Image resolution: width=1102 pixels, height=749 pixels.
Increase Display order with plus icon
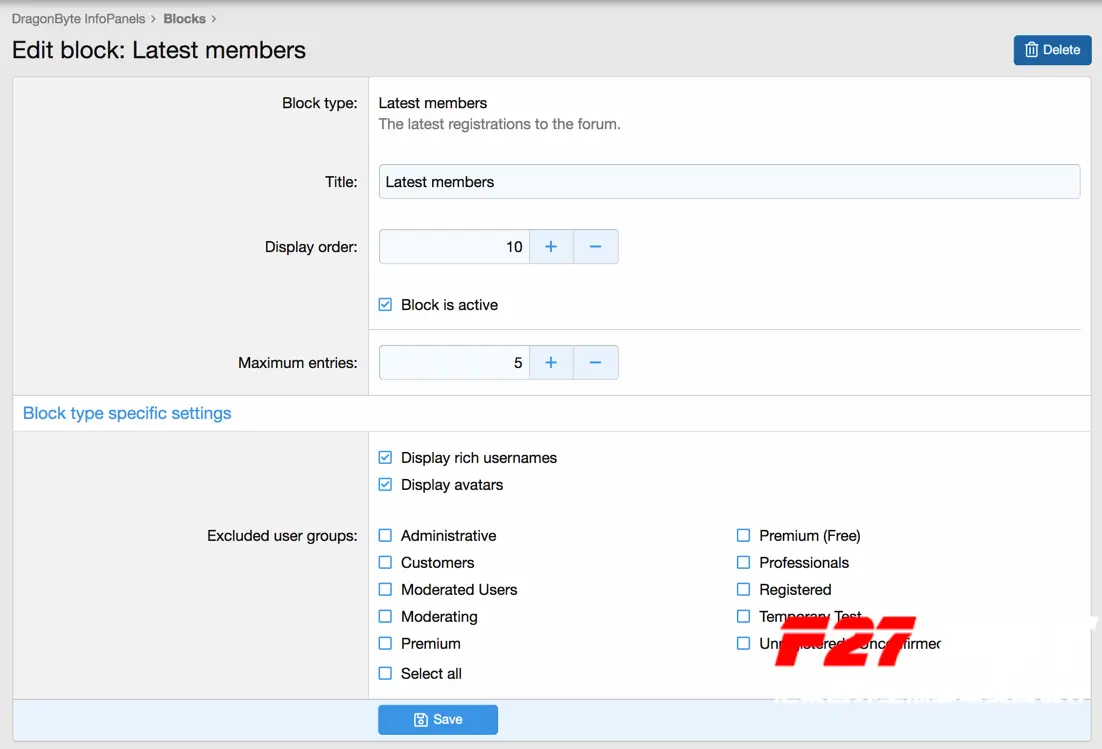click(x=551, y=247)
